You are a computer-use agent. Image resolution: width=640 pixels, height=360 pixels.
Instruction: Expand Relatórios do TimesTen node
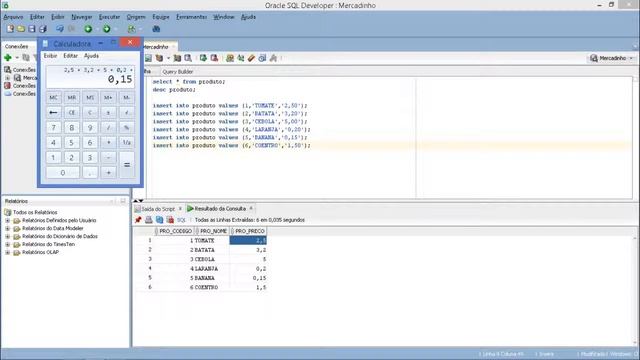(7, 244)
